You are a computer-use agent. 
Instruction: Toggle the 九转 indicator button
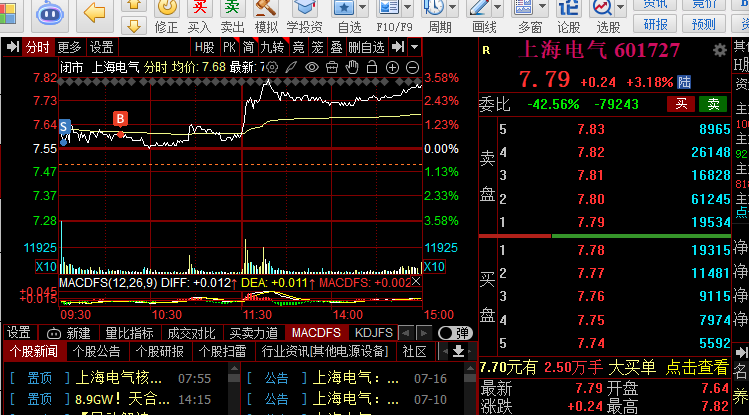[x=272, y=47]
